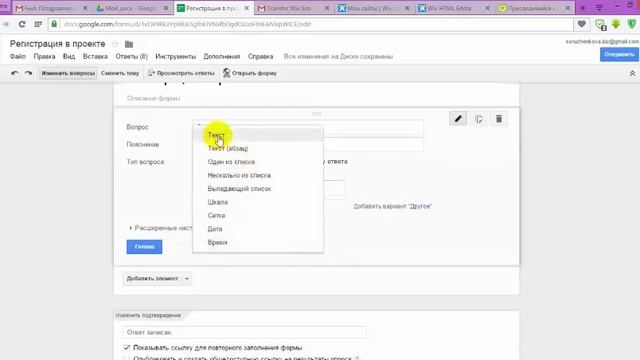This screenshot has width=640, height=360.
Task: Delete the question using the trash icon
Action: [x=499, y=119]
